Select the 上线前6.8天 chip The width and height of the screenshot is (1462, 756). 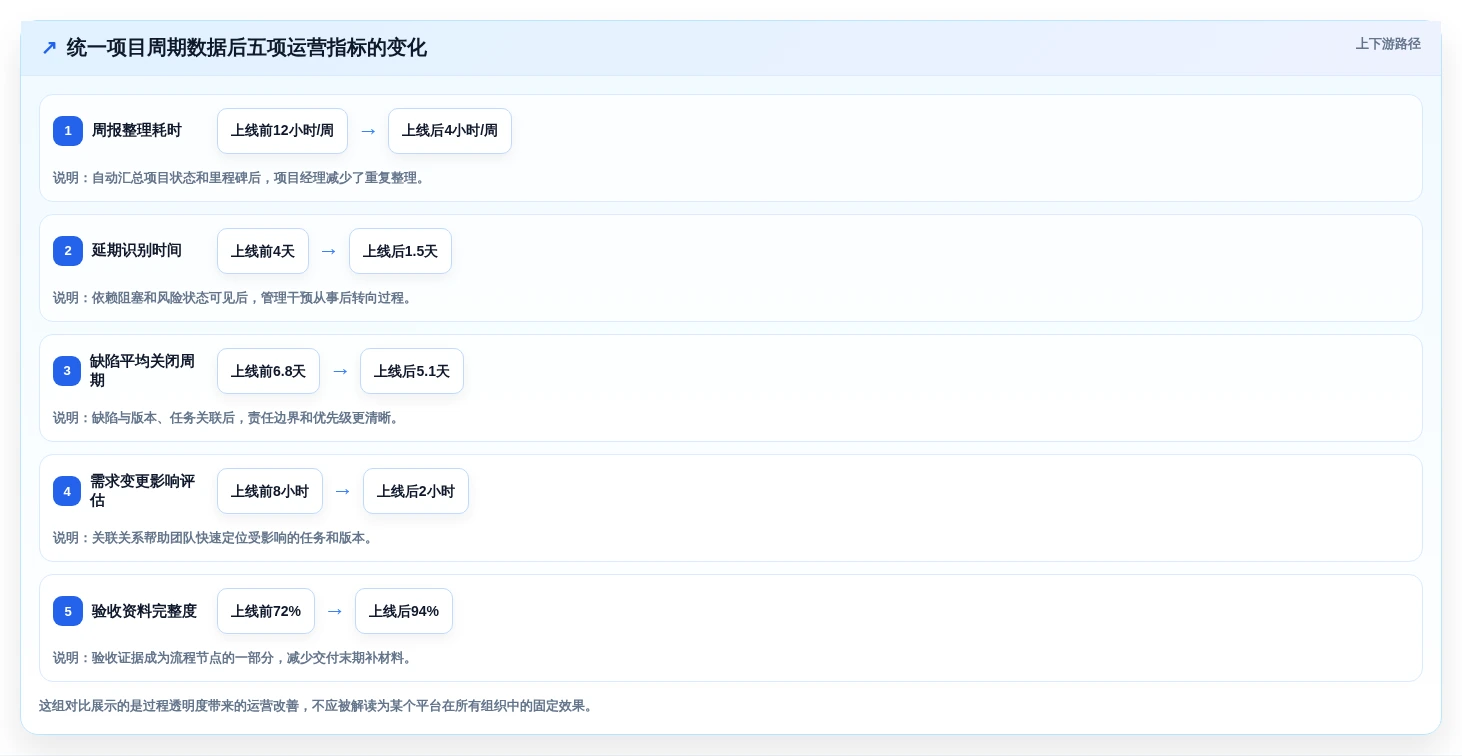click(268, 371)
